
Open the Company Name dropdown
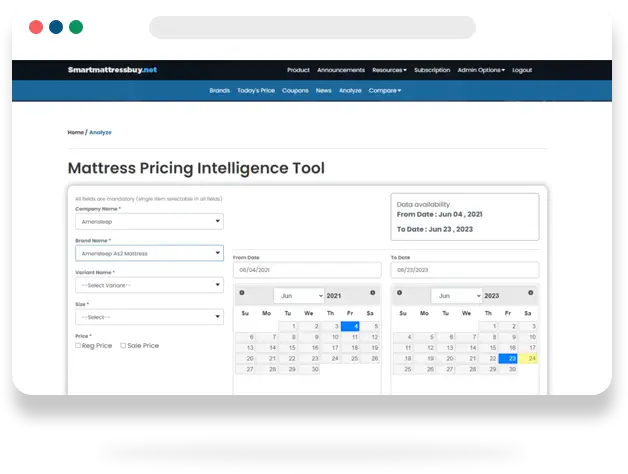pos(149,221)
